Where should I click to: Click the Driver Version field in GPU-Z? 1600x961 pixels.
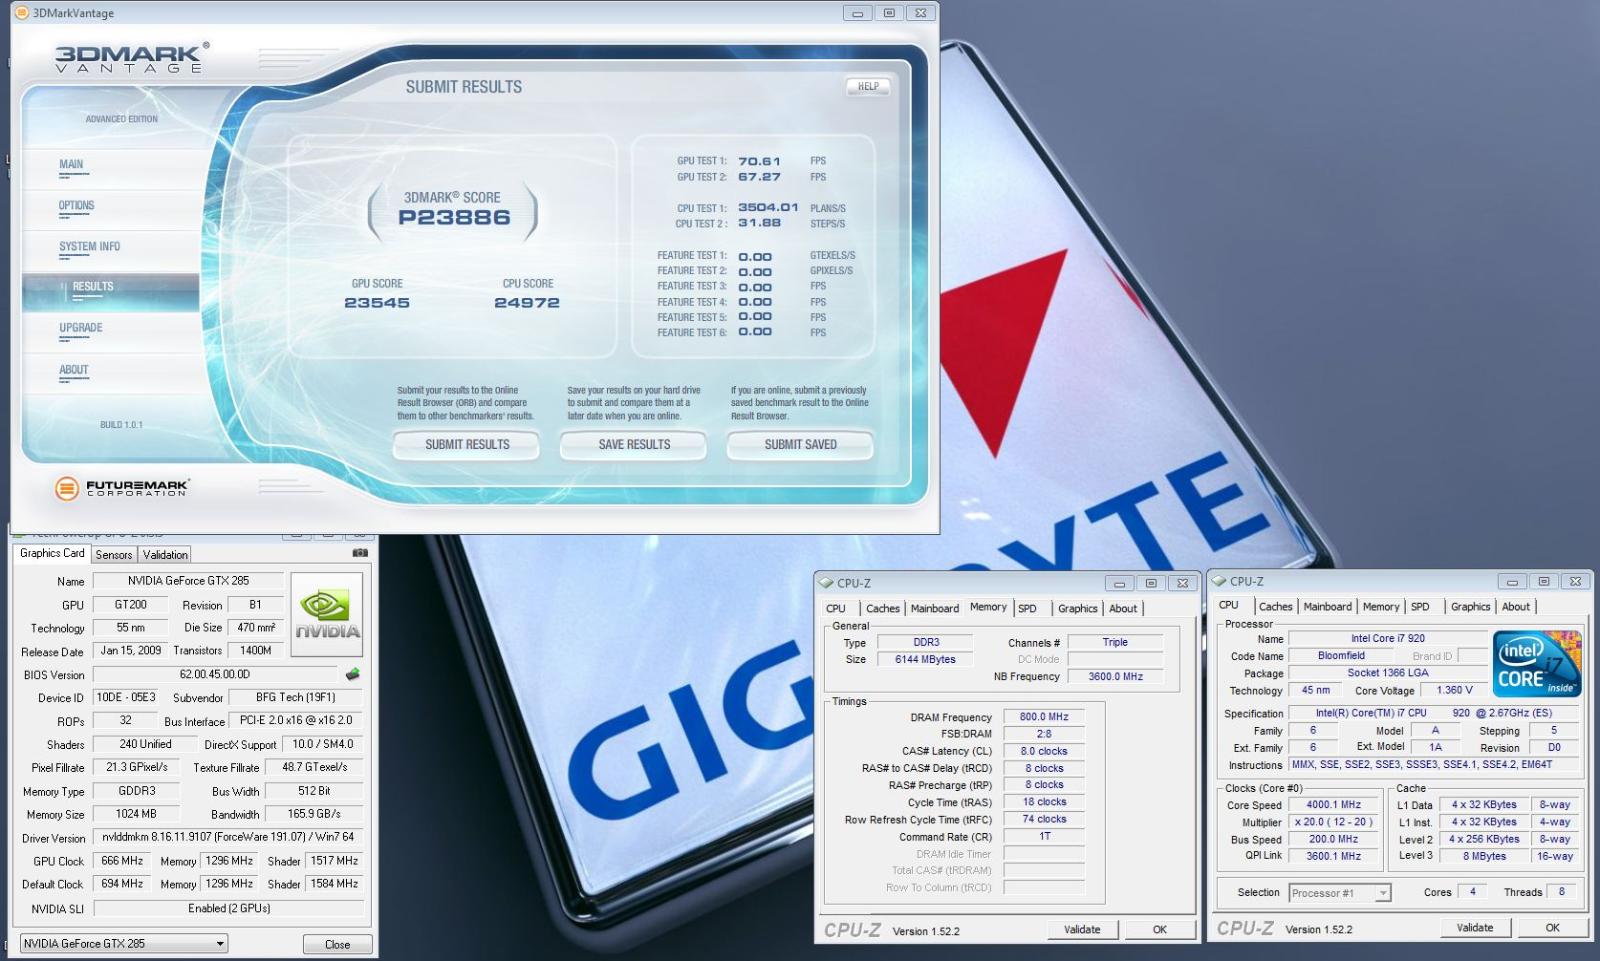click(228, 837)
